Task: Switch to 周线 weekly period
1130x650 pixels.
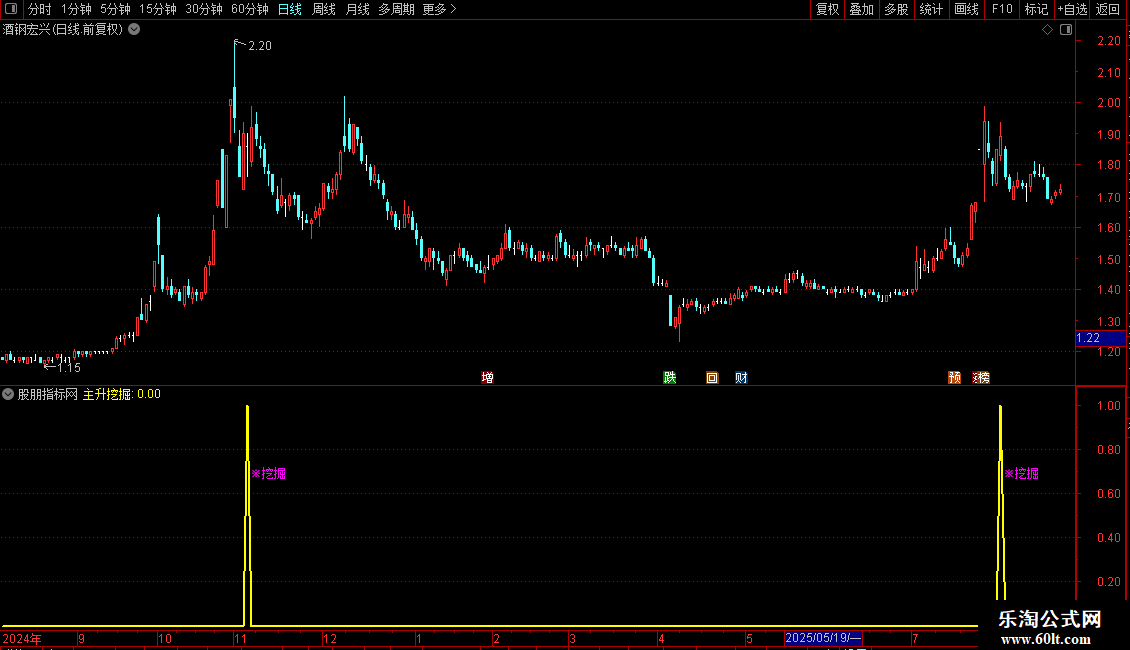Action: pyautogui.click(x=324, y=9)
